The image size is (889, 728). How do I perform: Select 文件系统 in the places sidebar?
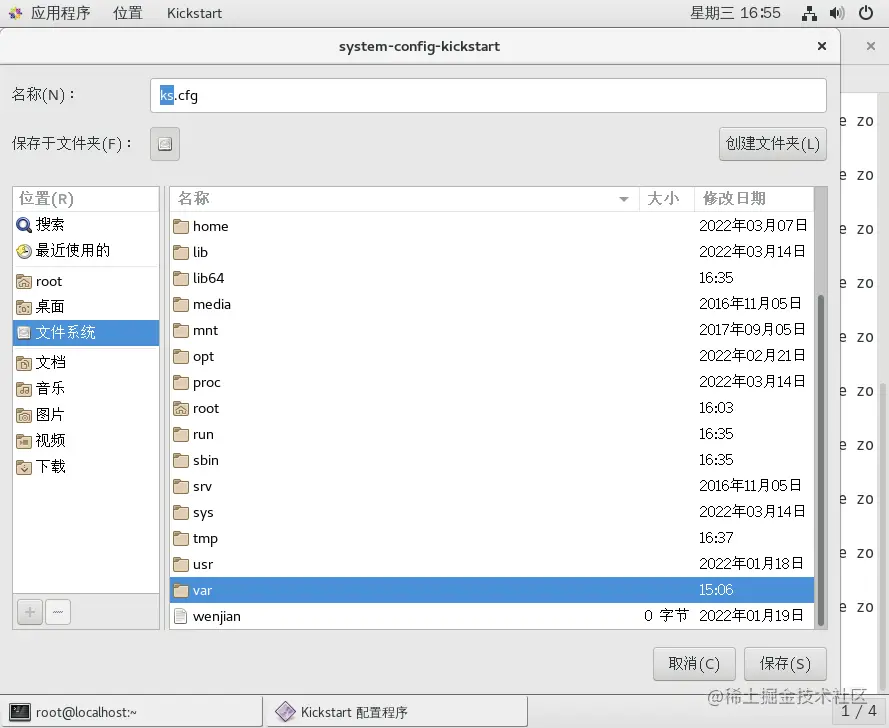tap(86, 333)
